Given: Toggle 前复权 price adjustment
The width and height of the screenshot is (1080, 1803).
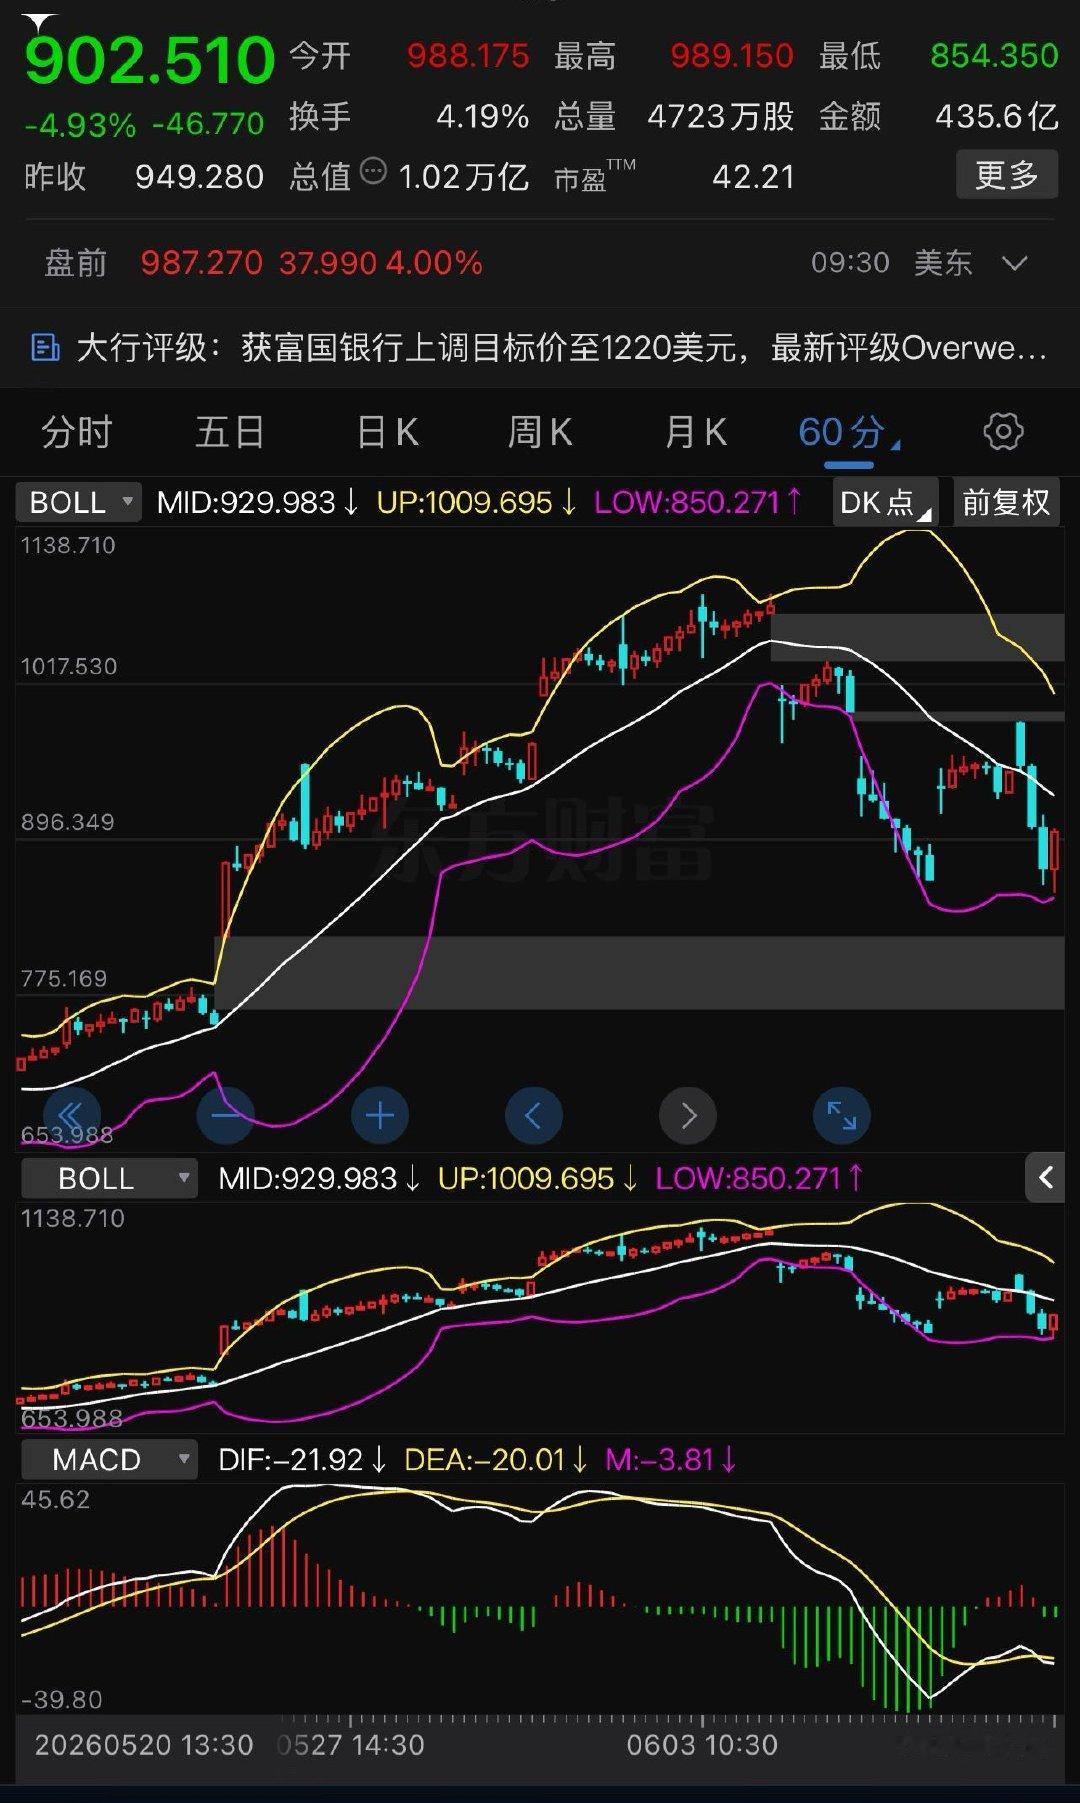Looking at the screenshot, I should click(x=1006, y=502).
